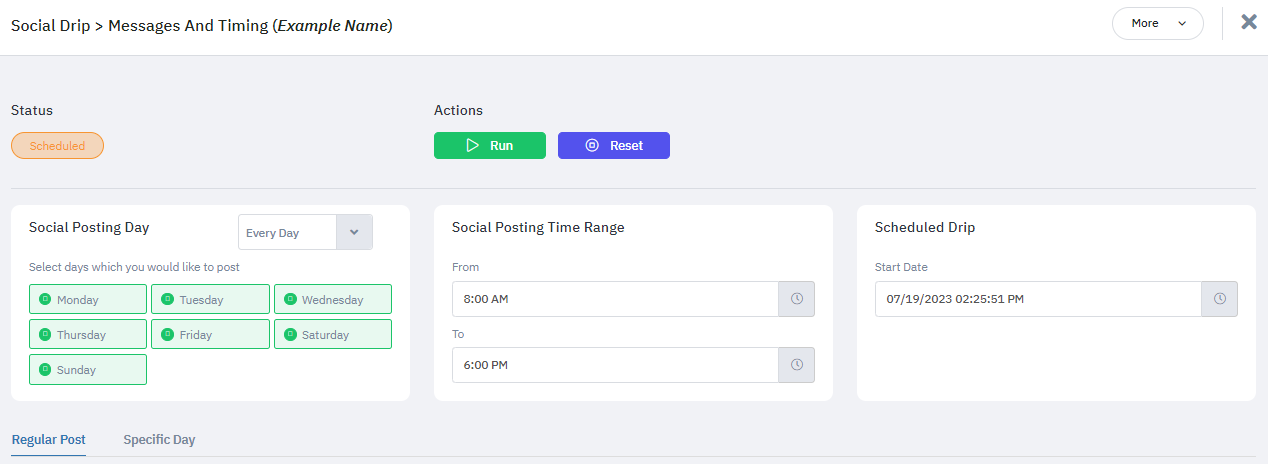Toggle the Friday posting day
Screen dimensions: 1268x464
(x=210, y=335)
